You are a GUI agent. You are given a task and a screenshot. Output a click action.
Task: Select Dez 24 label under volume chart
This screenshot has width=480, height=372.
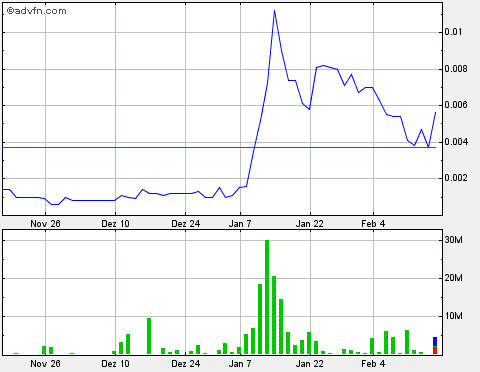point(186,364)
